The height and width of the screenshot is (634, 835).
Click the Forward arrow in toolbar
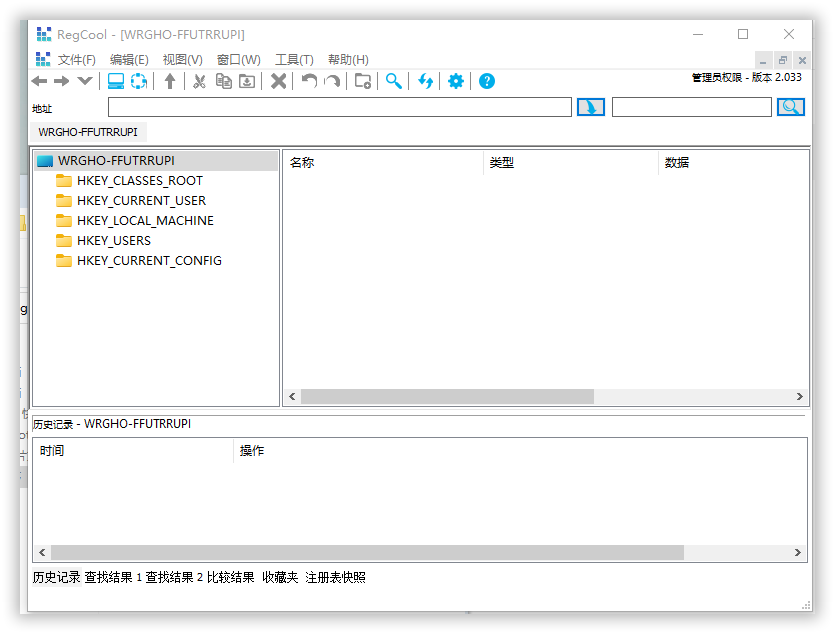click(x=62, y=81)
